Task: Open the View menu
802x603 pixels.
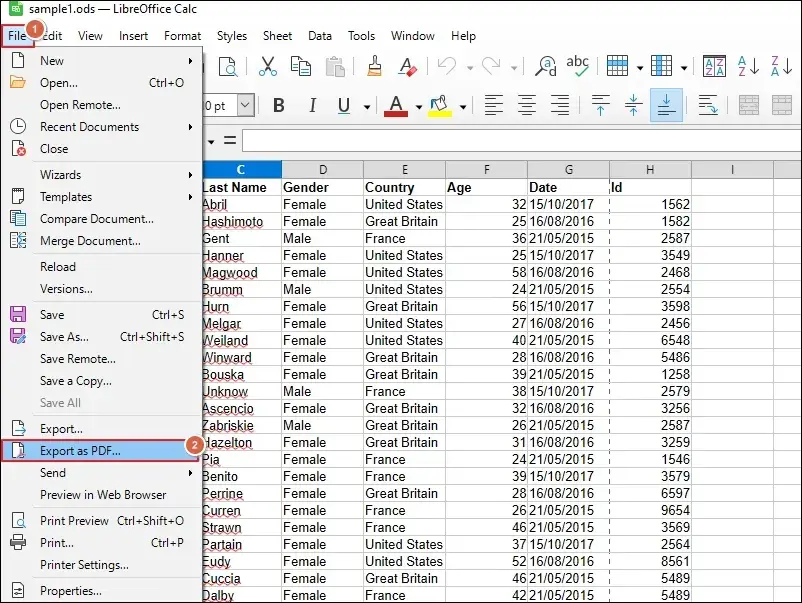Action: [x=90, y=36]
